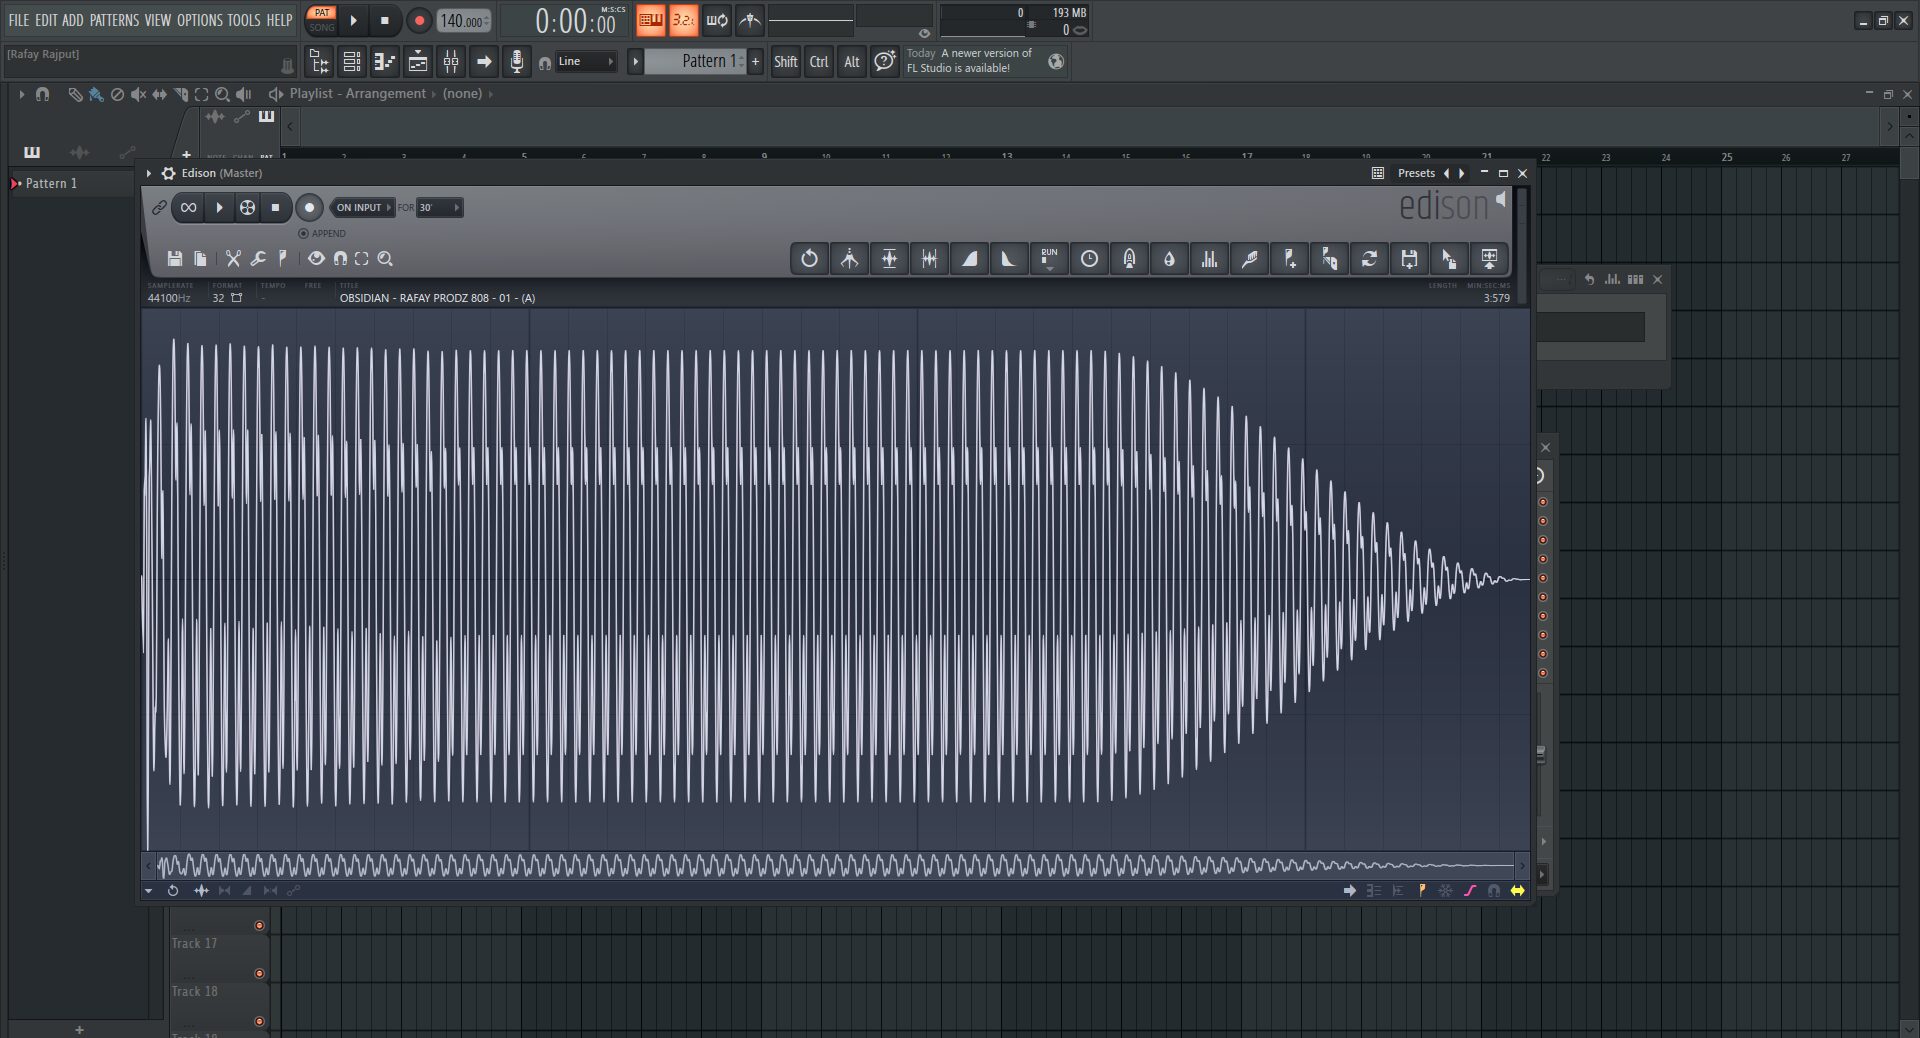
Task: Toggle loop playback in Edison
Action: [188, 208]
